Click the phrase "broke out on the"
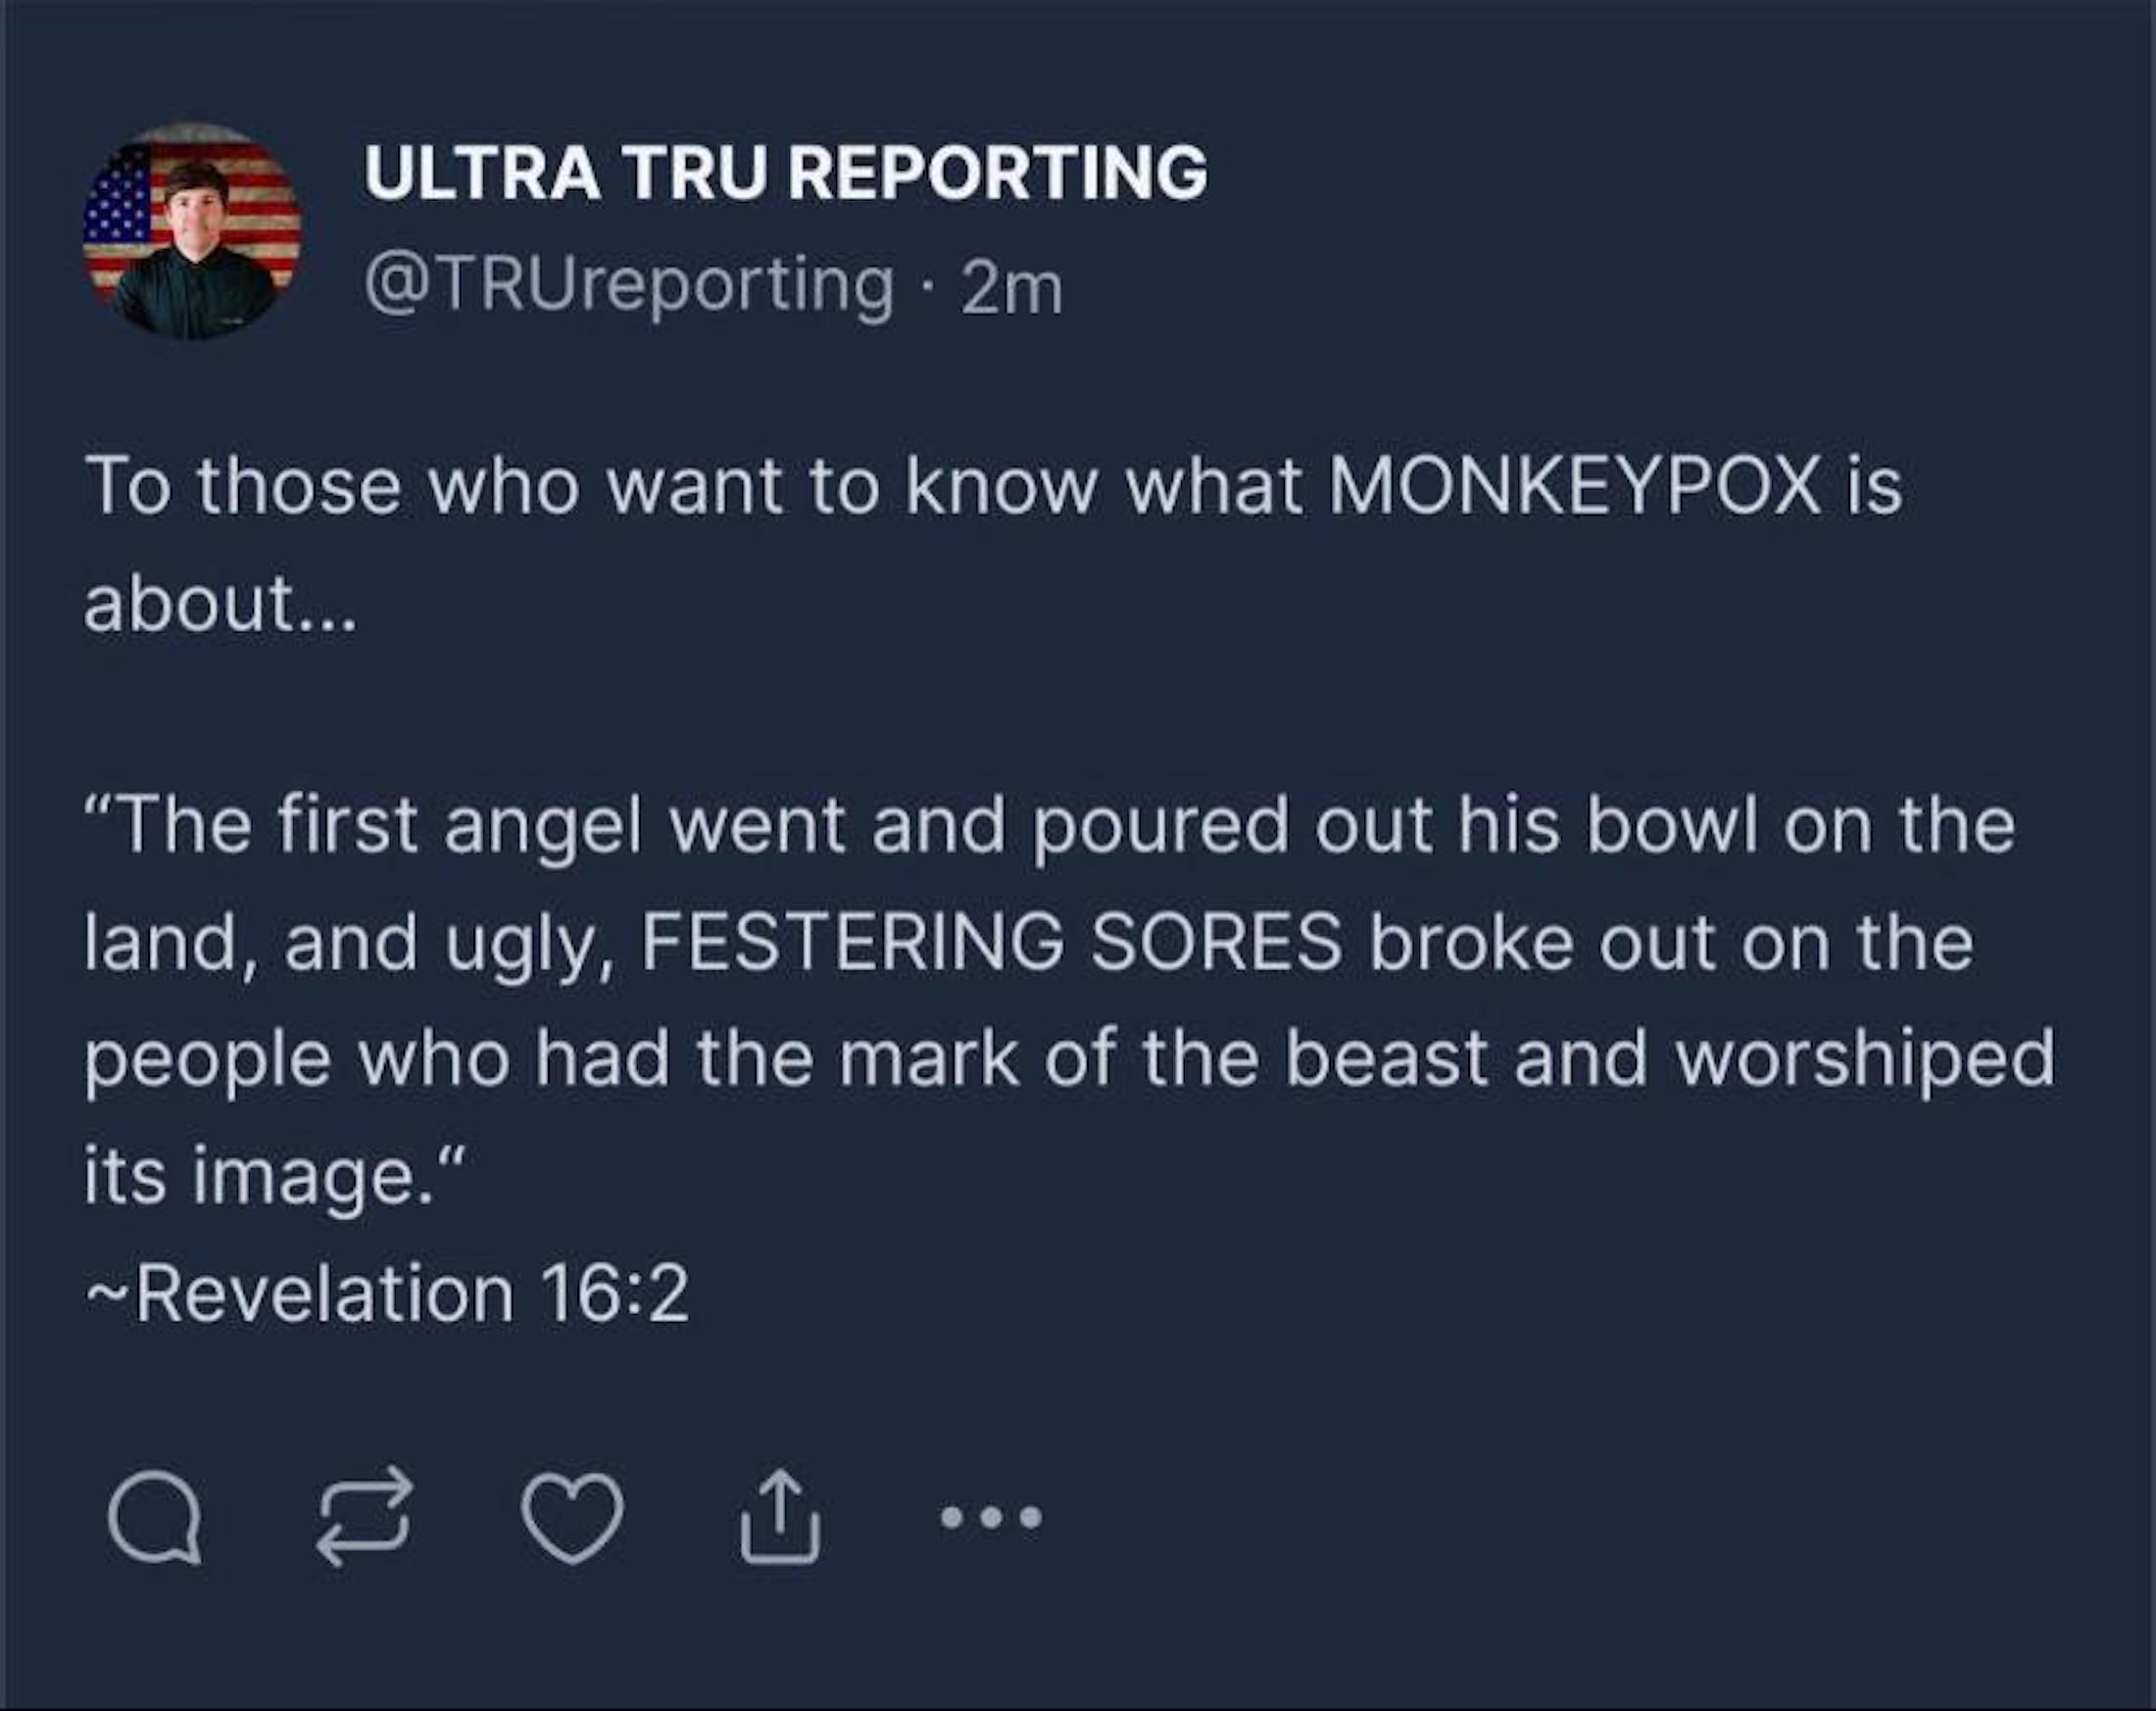Screen dimensions: 2156x1711 click(1671, 942)
